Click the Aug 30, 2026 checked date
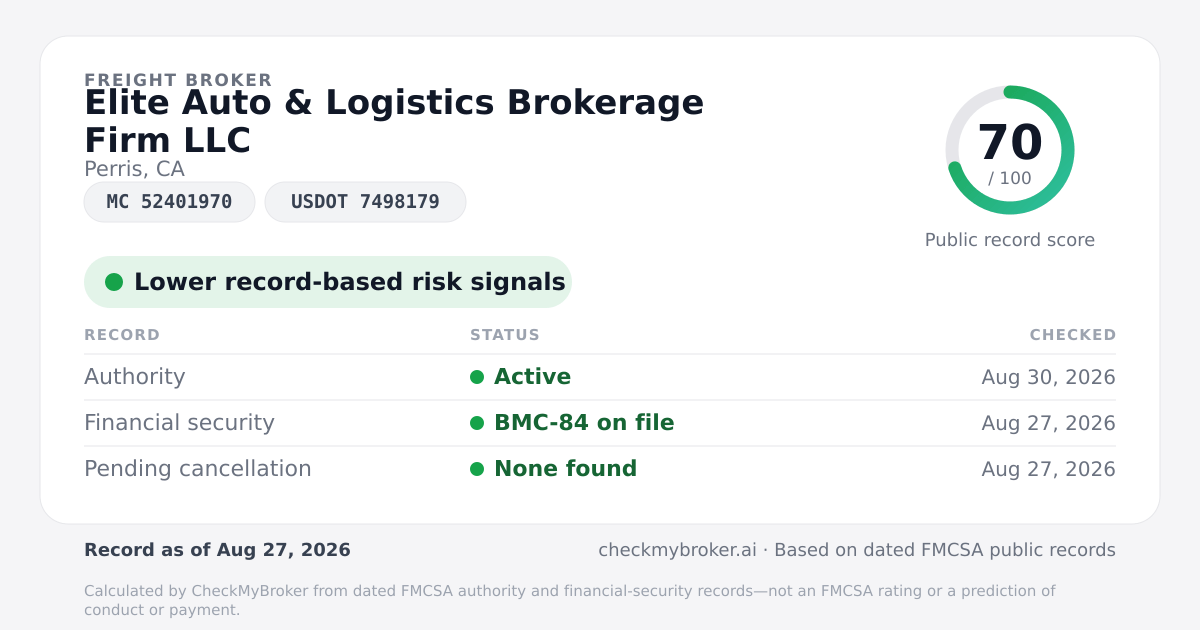 point(1048,377)
